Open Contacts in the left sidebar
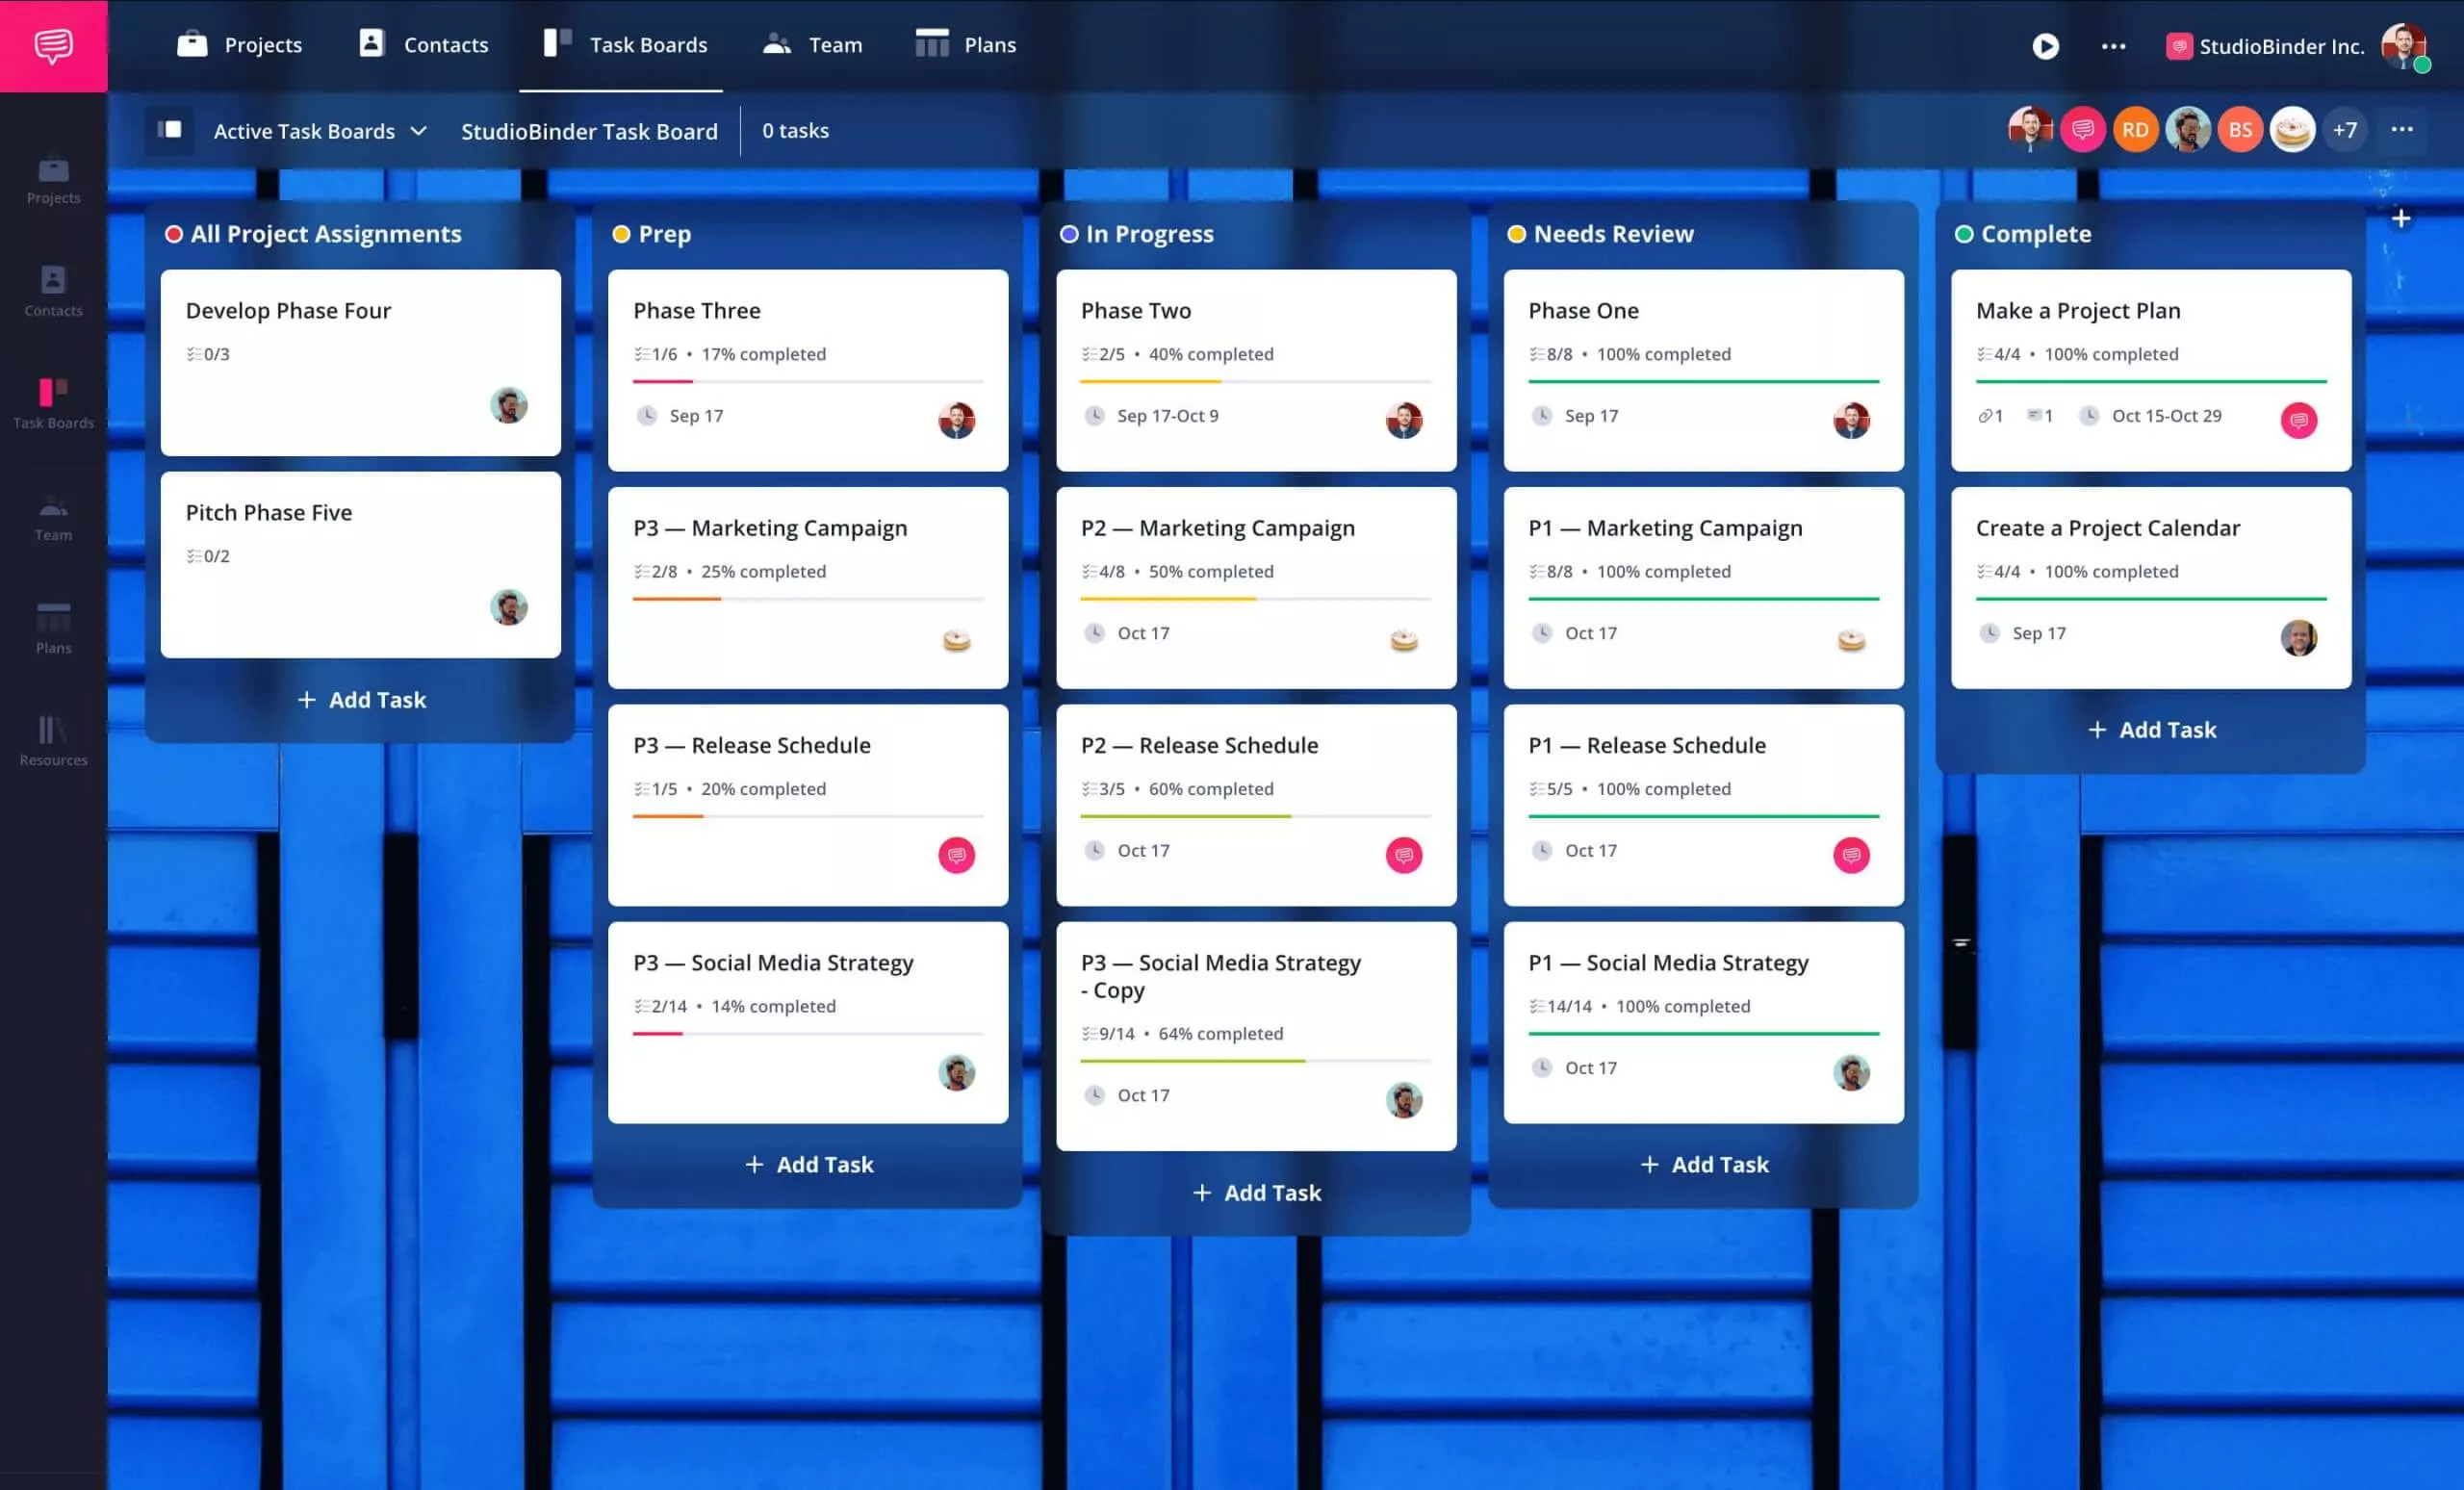 53,291
